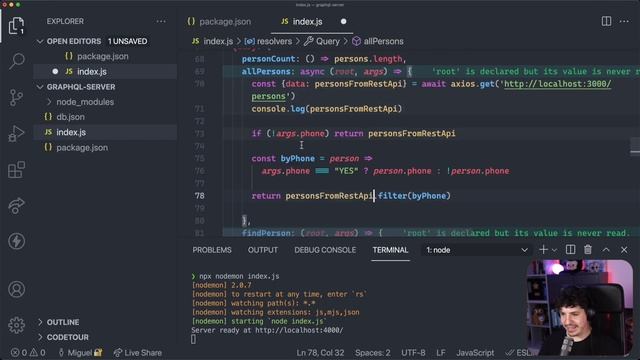Viewport: 640px width, 360px height.
Task: Open db.json in file tree
Action: click(x=70, y=117)
